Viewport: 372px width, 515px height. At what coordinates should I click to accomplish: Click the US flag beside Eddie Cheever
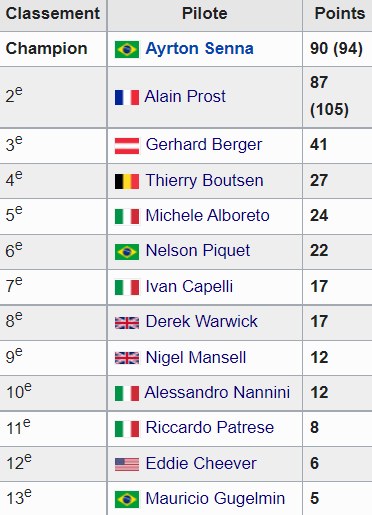(127, 464)
